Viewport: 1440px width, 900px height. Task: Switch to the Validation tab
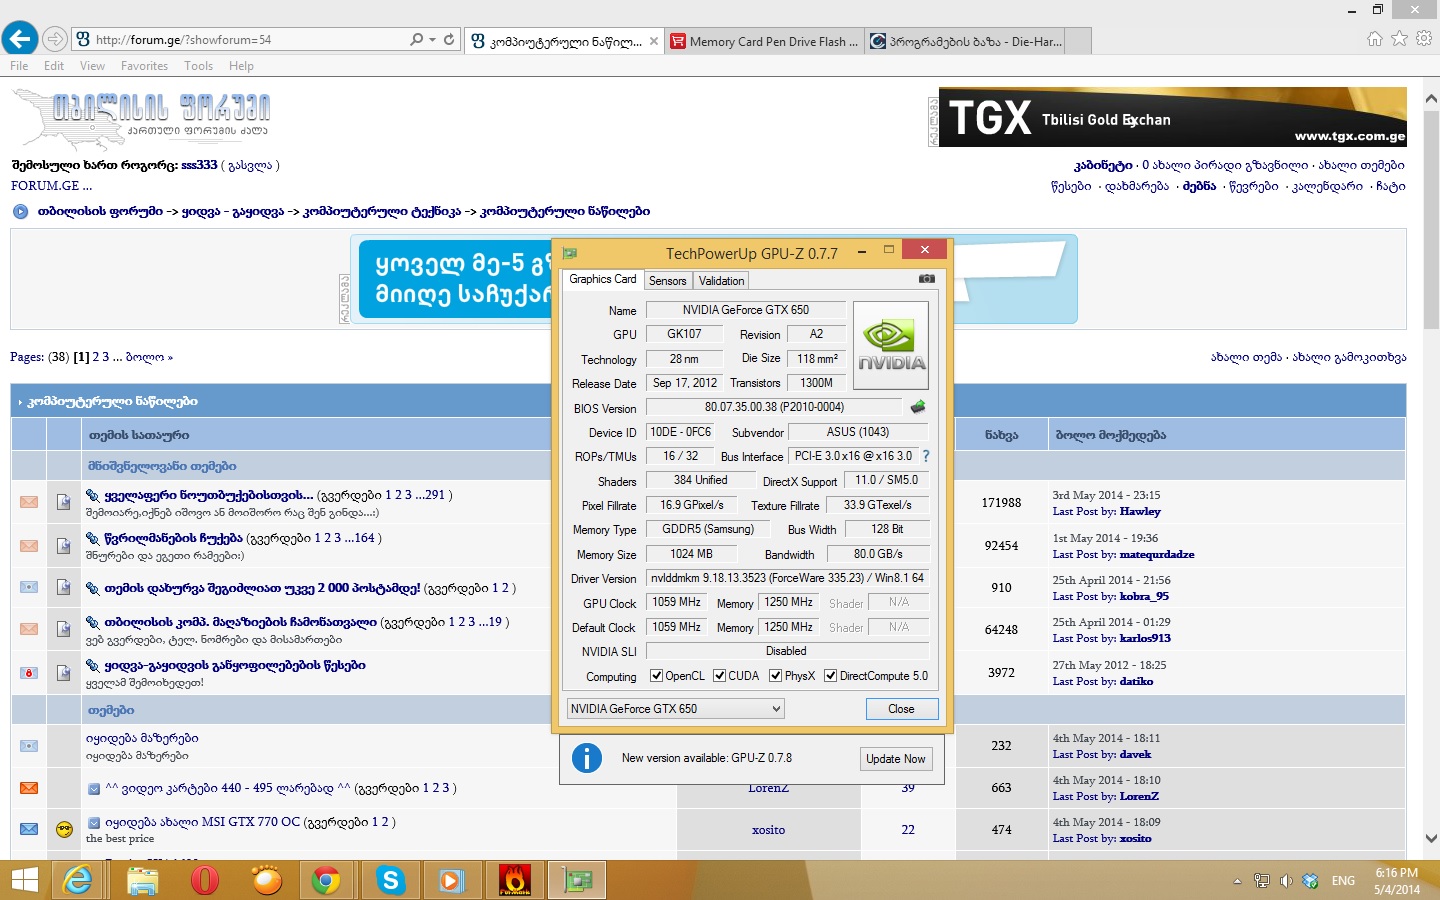[721, 281]
